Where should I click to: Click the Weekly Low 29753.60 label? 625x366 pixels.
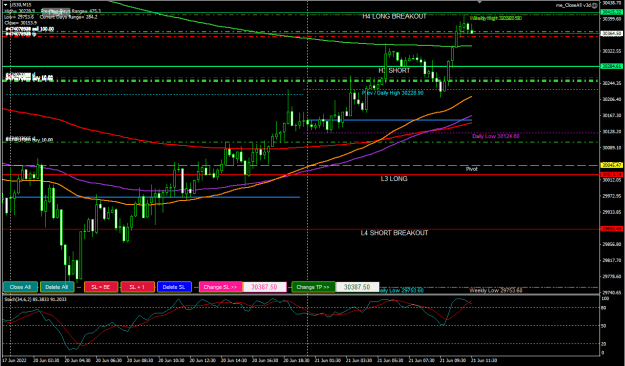click(495, 290)
